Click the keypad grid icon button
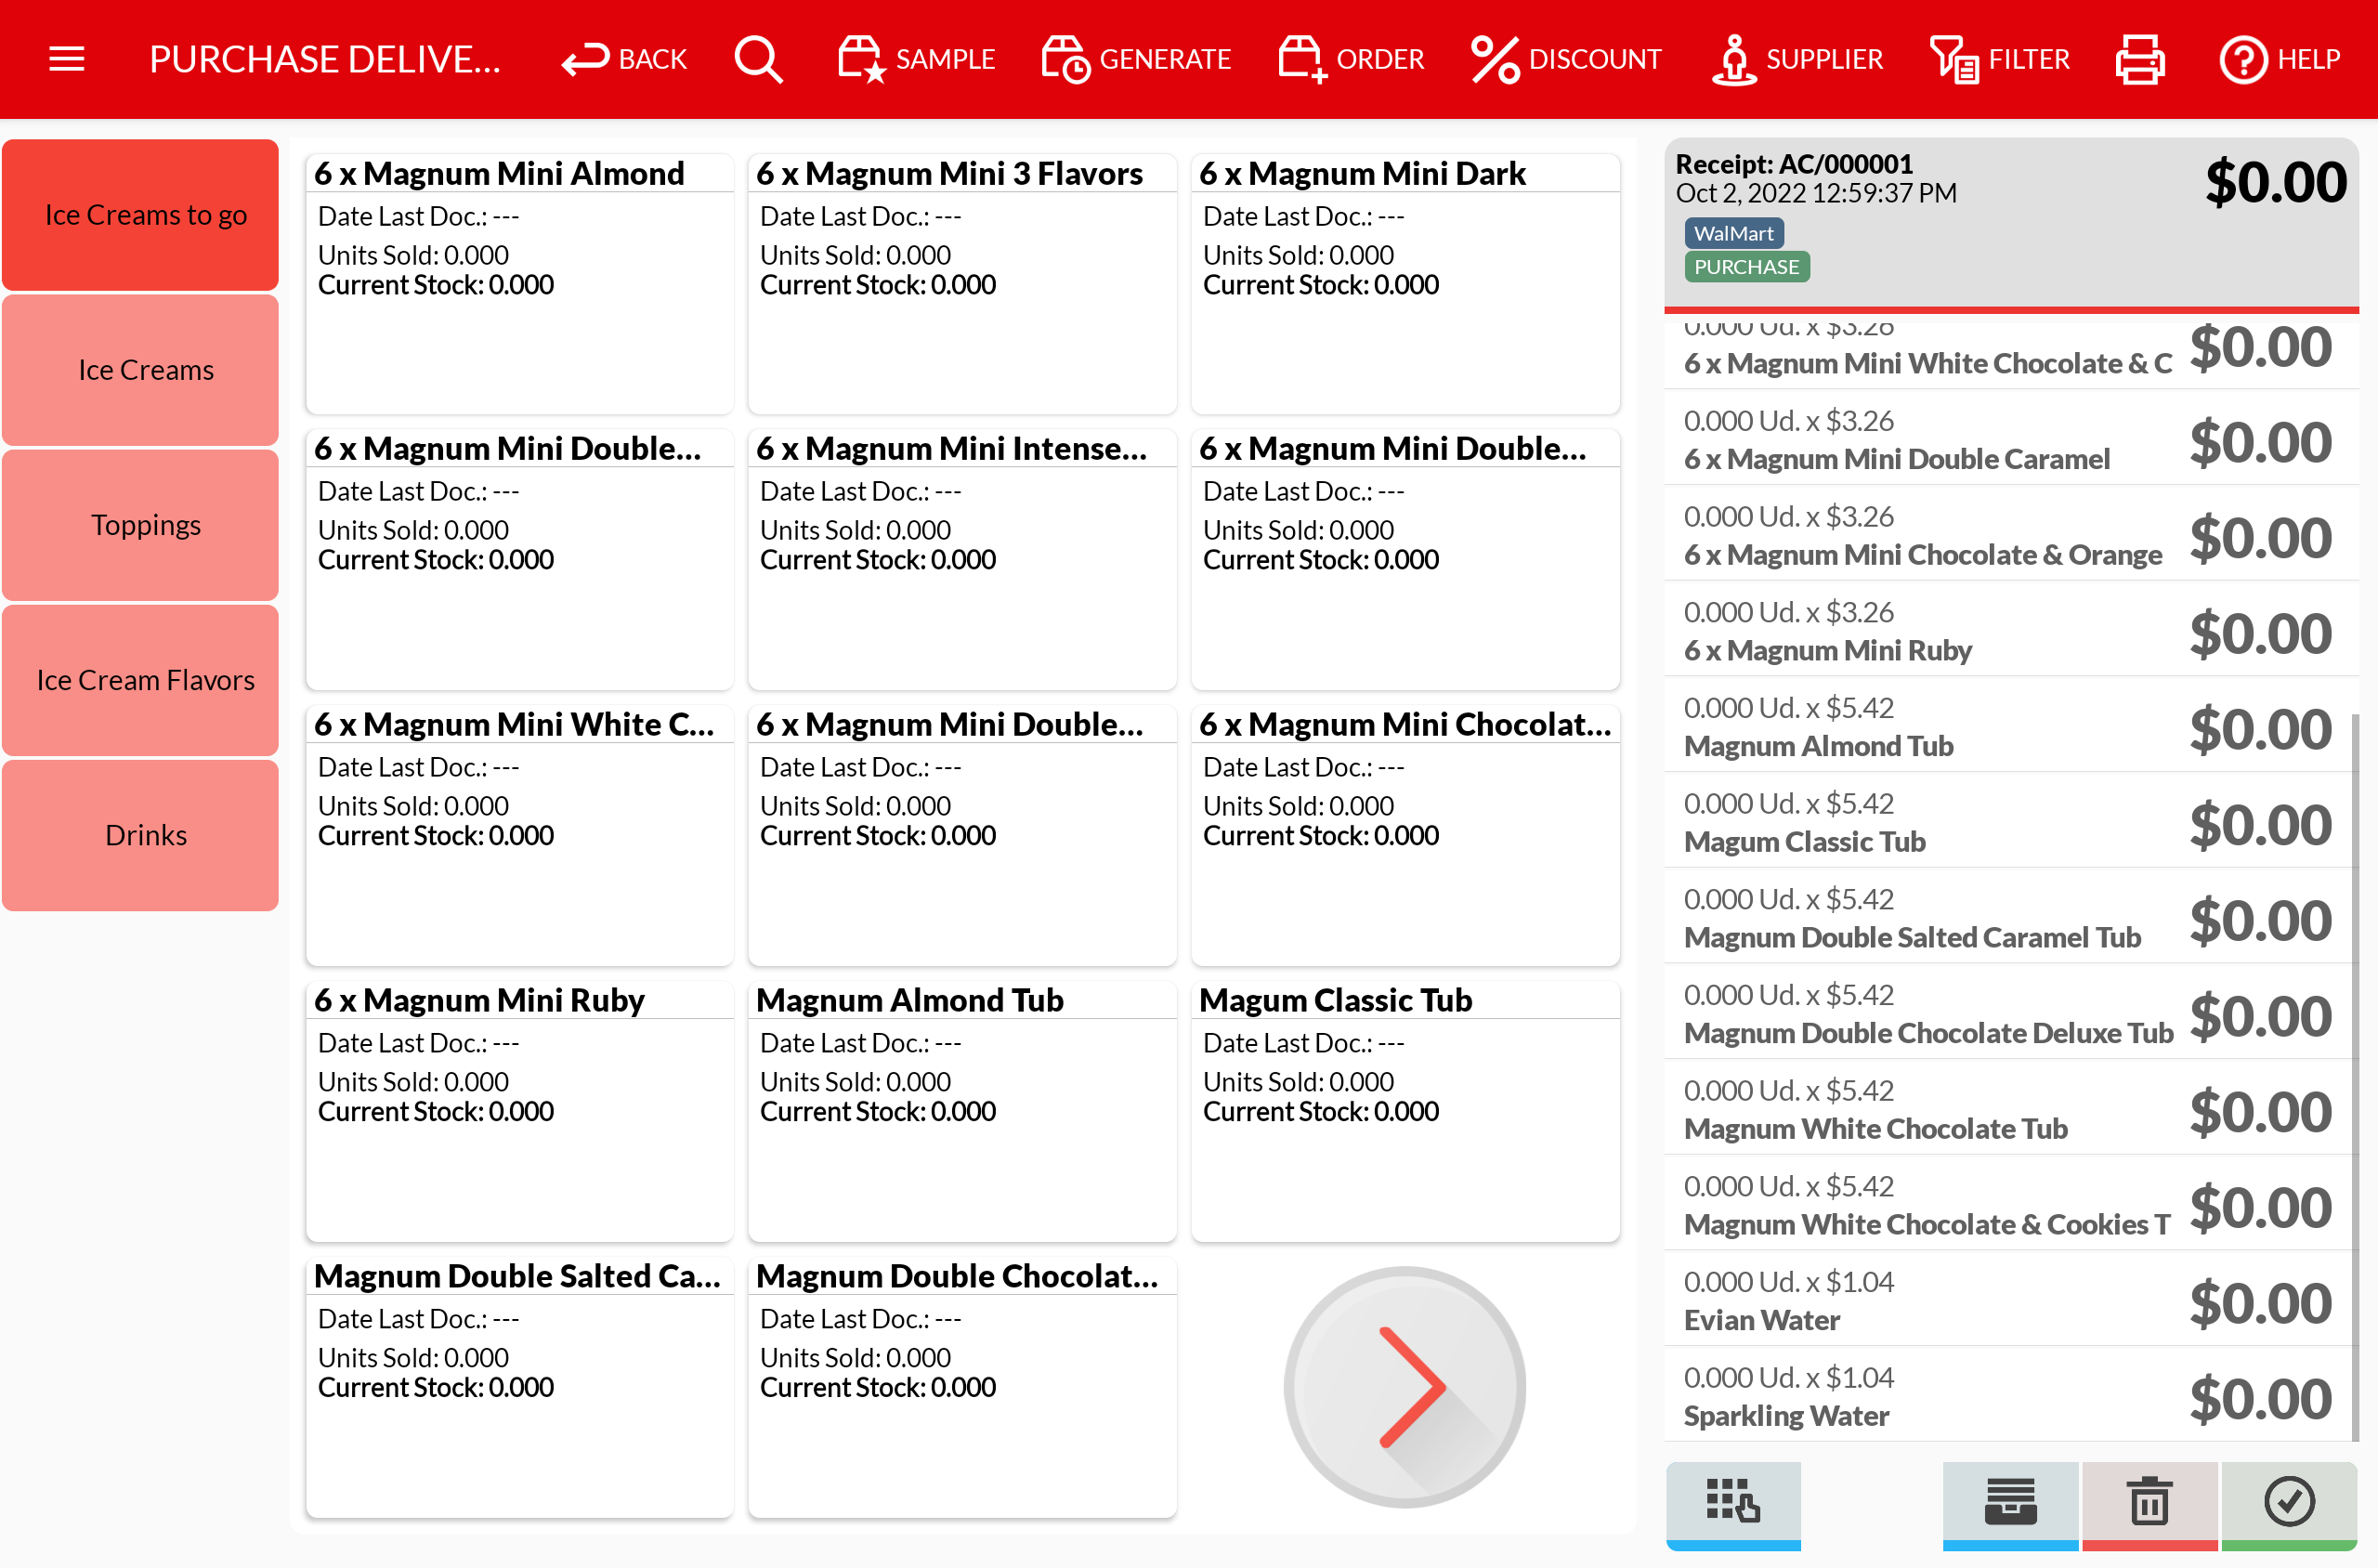Viewport: 2378px width, 1568px height. [1733, 1502]
